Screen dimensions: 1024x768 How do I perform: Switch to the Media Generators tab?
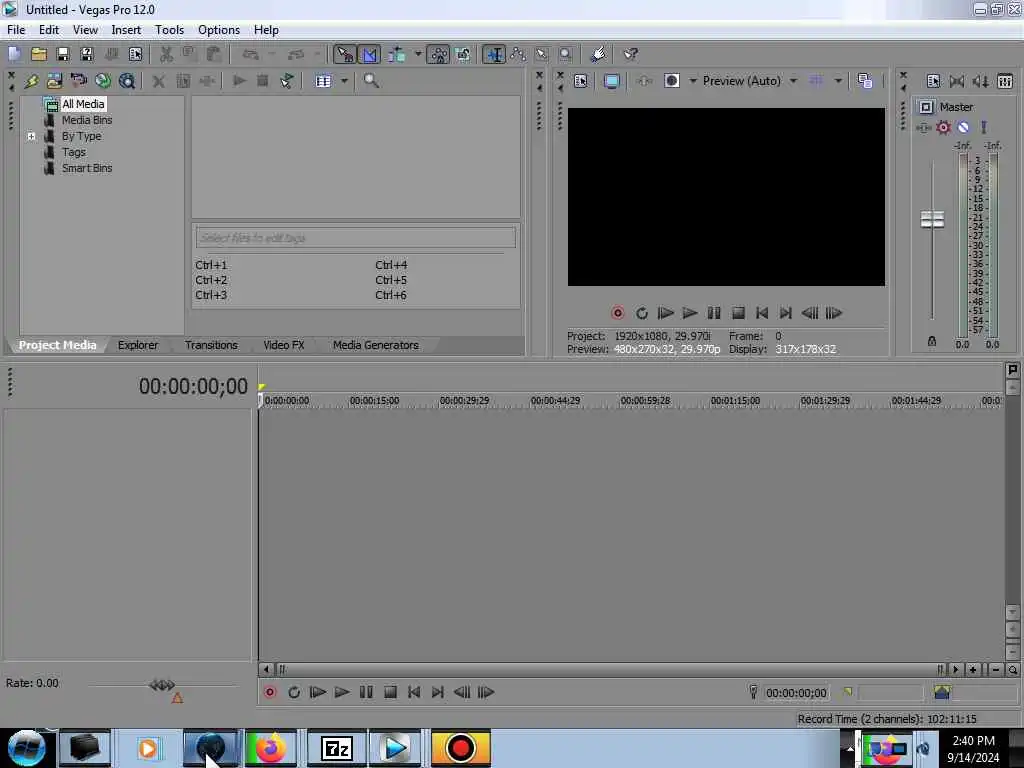point(376,345)
